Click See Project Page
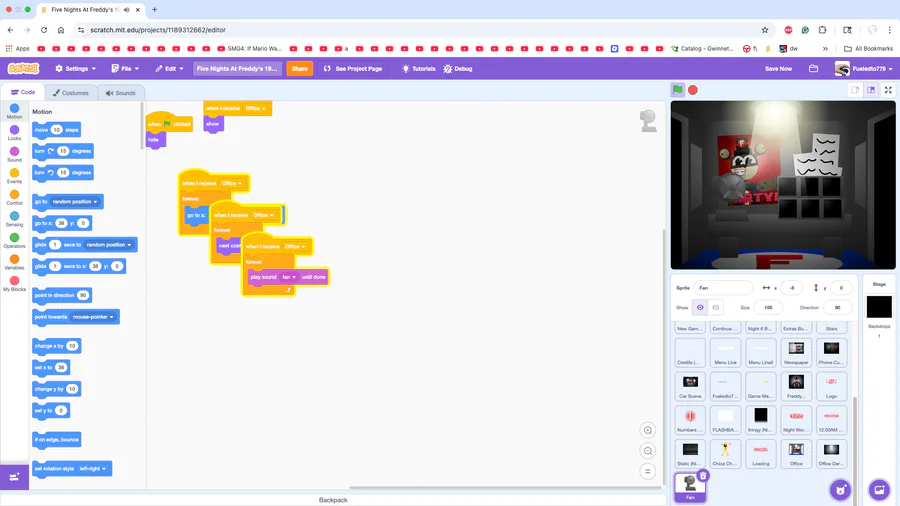 pyautogui.click(x=353, y=68)
